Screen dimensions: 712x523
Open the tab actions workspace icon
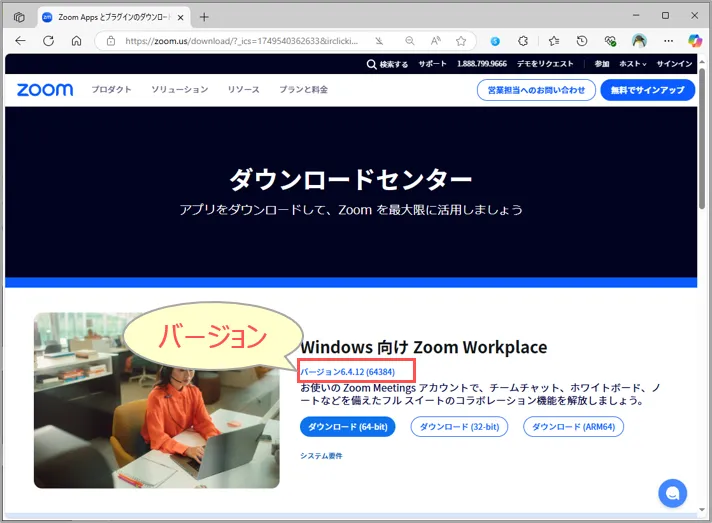19,17
